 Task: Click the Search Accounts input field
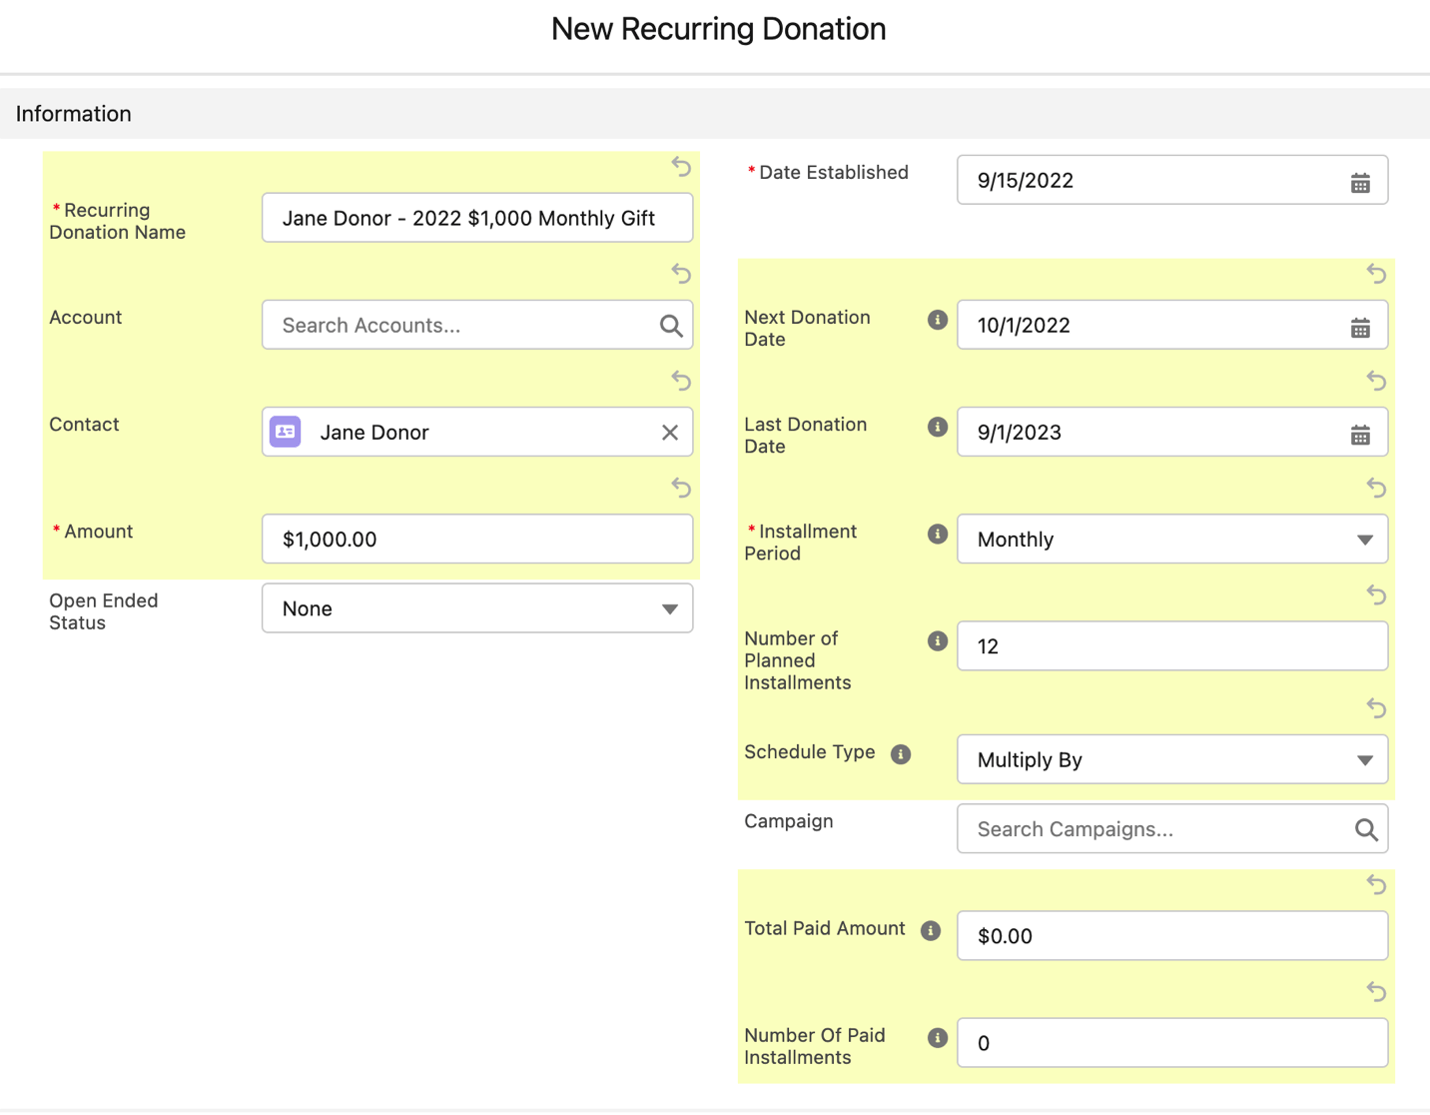pos(477,325)
